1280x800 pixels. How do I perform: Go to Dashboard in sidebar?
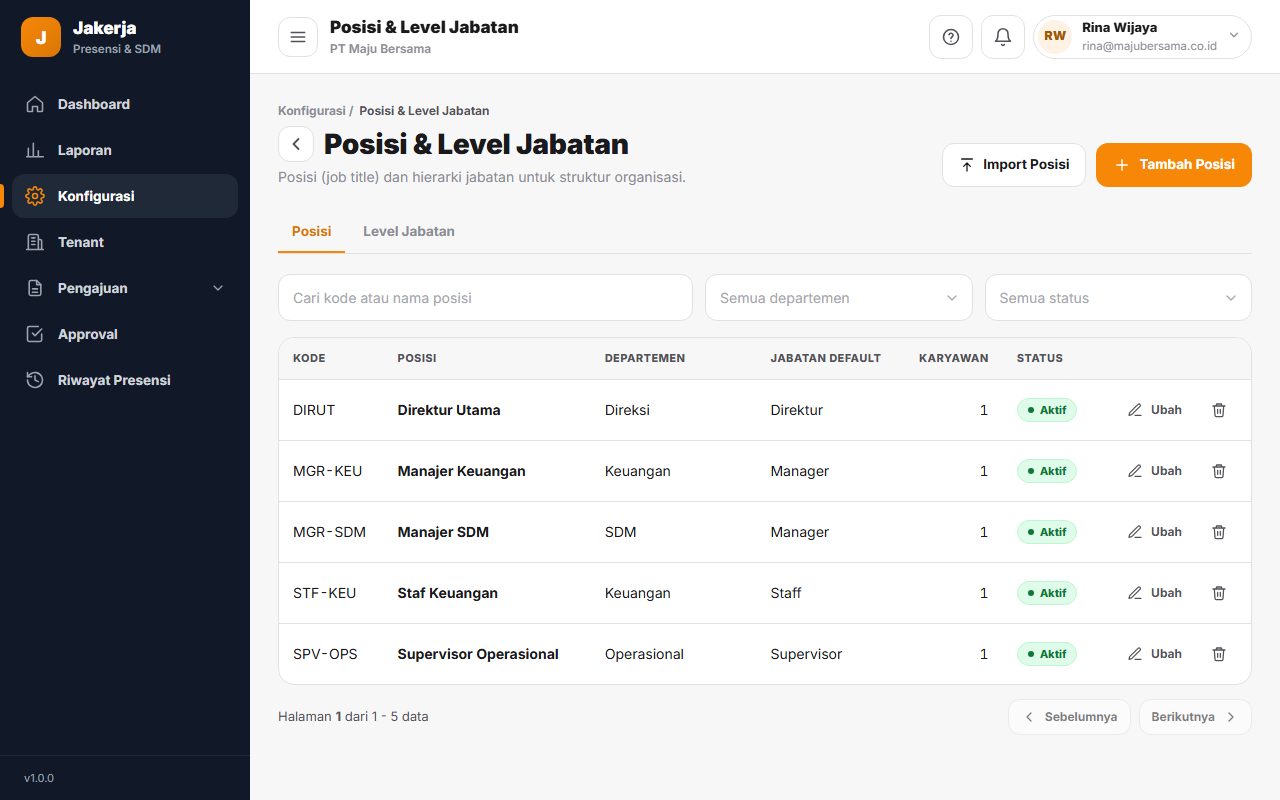125,104
